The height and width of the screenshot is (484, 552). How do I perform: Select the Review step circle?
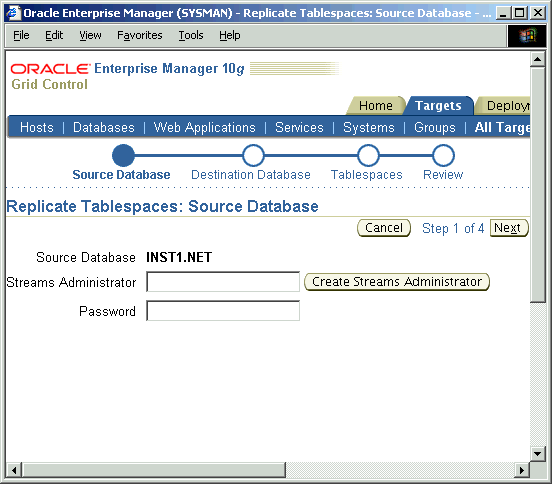pyautogui.click(x=444, y=155)
